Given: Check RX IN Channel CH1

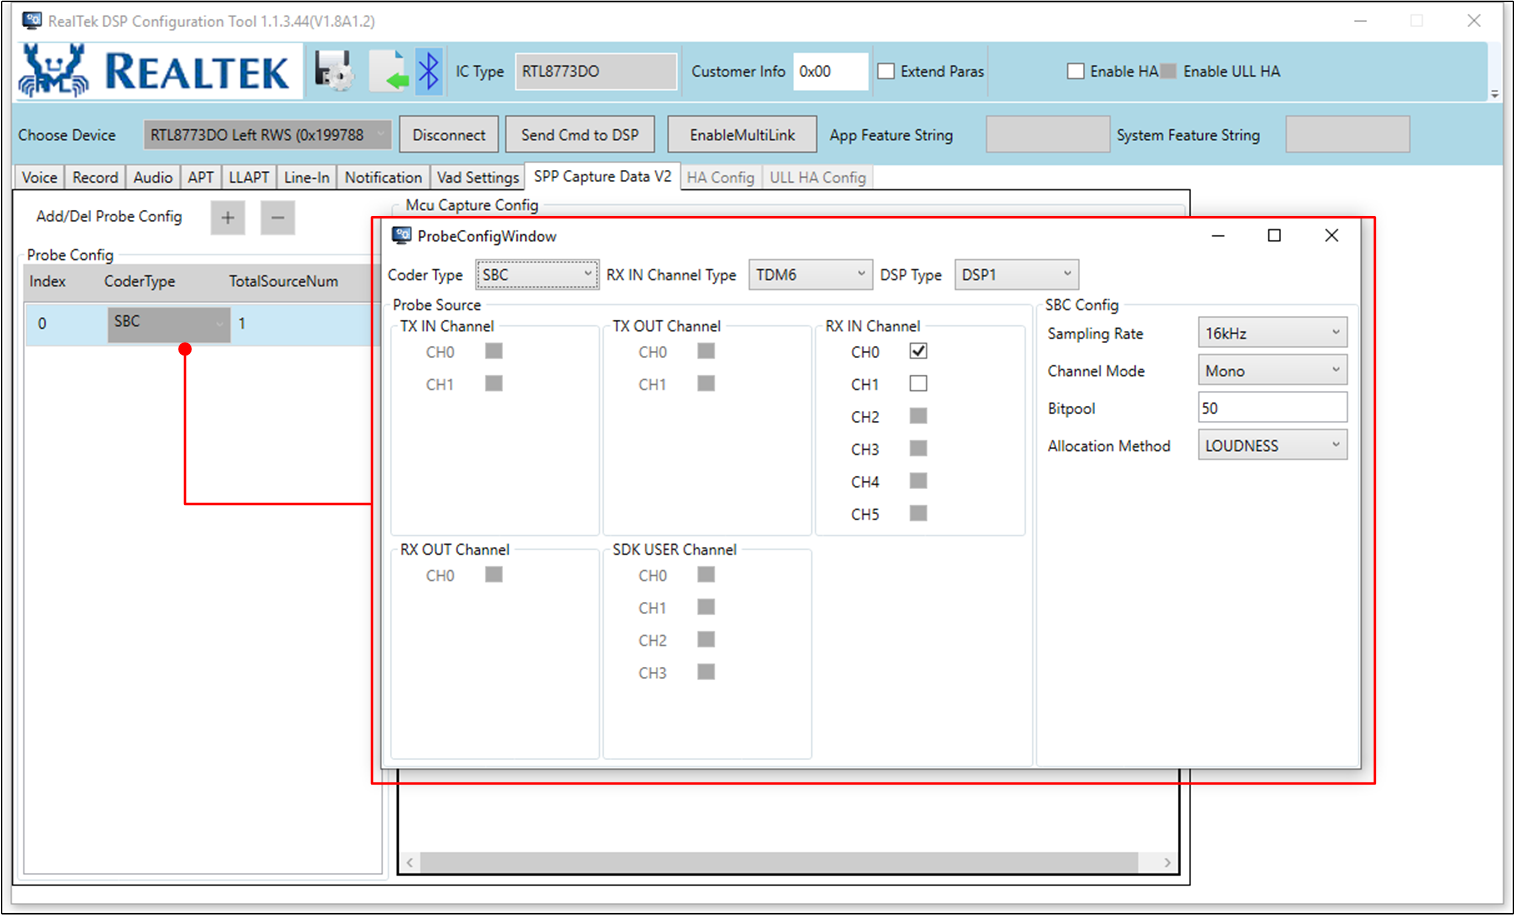Looking at the screenshot, I should click(x=918, y=383).
